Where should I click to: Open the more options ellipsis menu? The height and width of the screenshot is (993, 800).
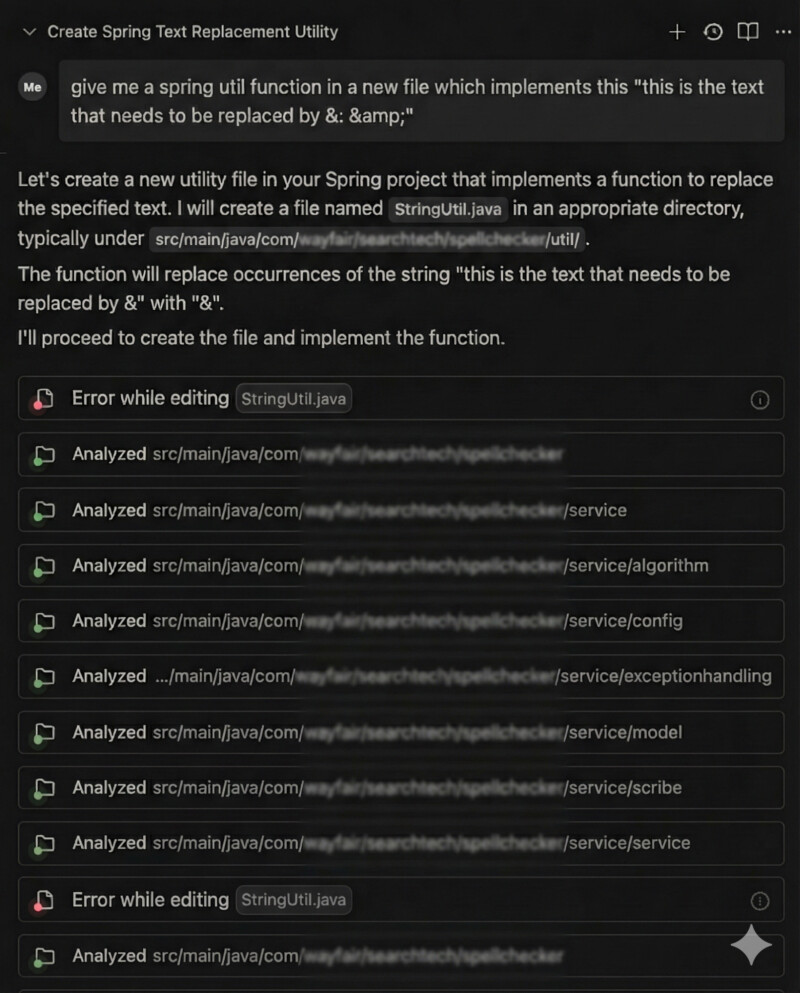pos(783,32)
